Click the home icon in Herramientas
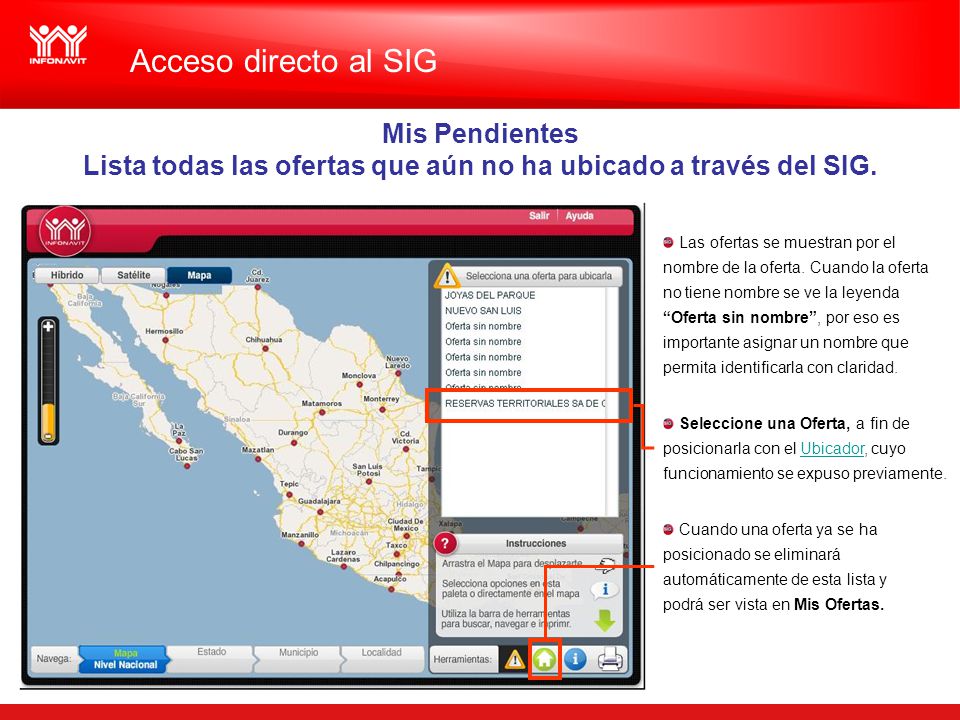Viewport: 960px width, 720px height. [x=544, y=659]
